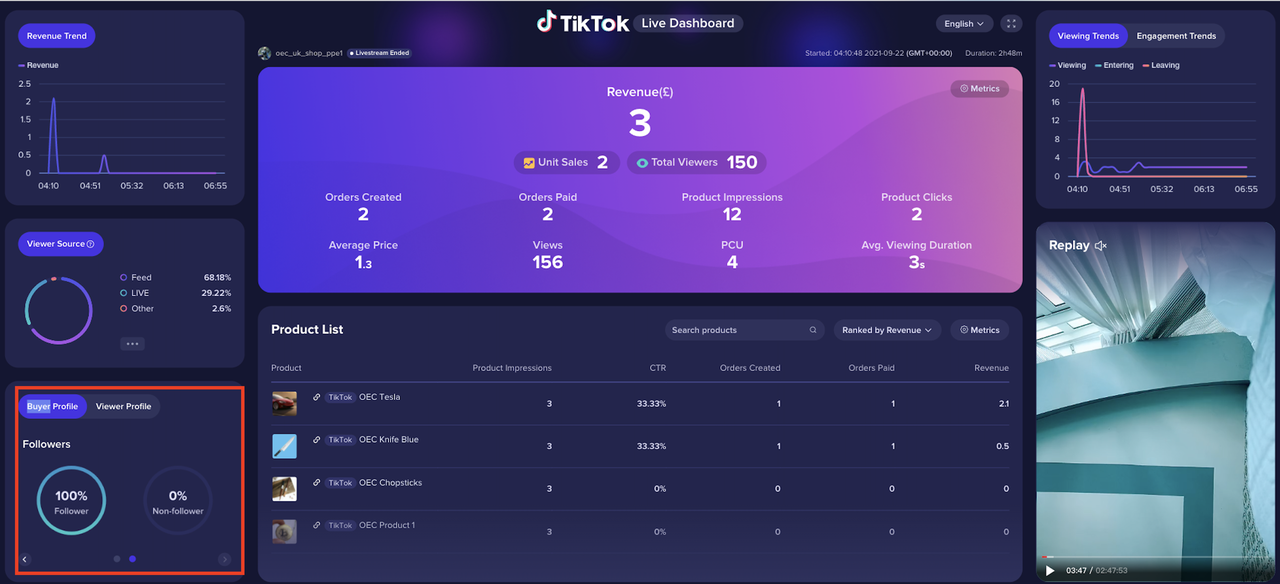
Task: Click the Metrics button in Product List
Action: tap(979, 330)
